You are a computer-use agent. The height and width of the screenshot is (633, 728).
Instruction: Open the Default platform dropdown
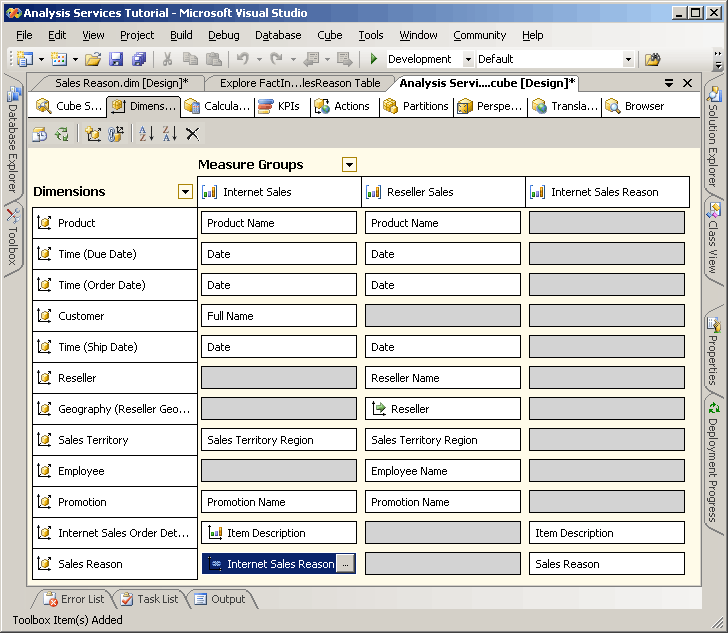pyautogui.click(x=628, y=59)
